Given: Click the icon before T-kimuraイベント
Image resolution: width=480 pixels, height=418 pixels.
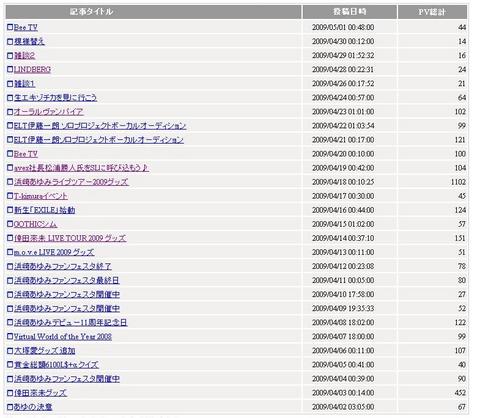Looking at the screenshot, I should 10,196.
